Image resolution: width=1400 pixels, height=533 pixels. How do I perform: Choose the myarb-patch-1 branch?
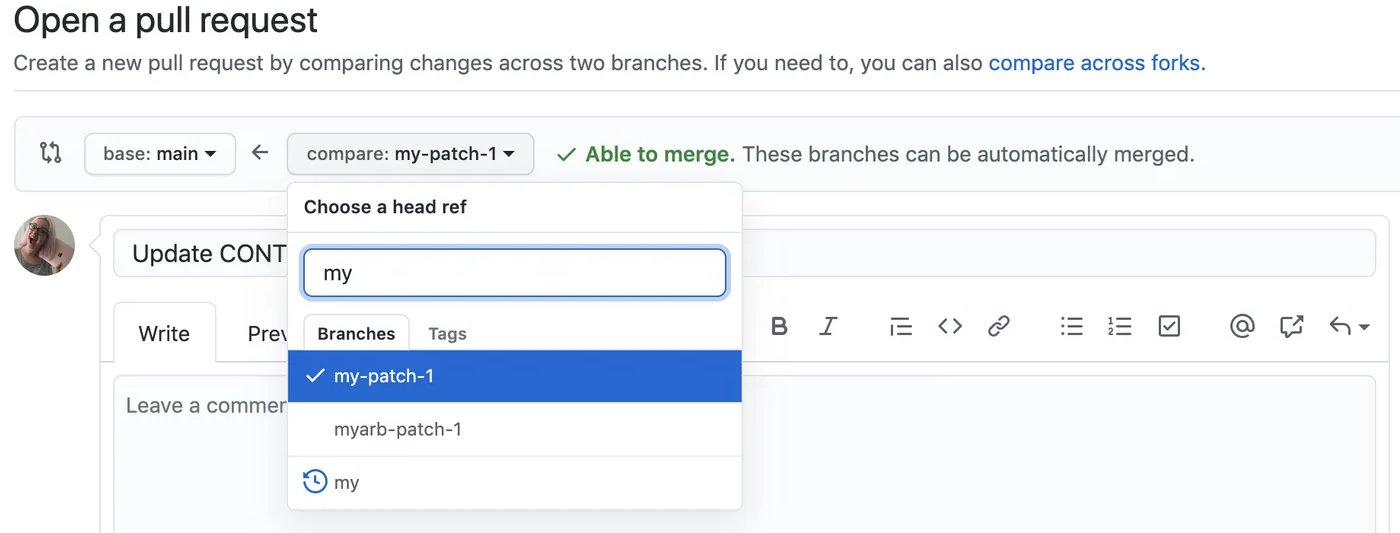point(398,429)
